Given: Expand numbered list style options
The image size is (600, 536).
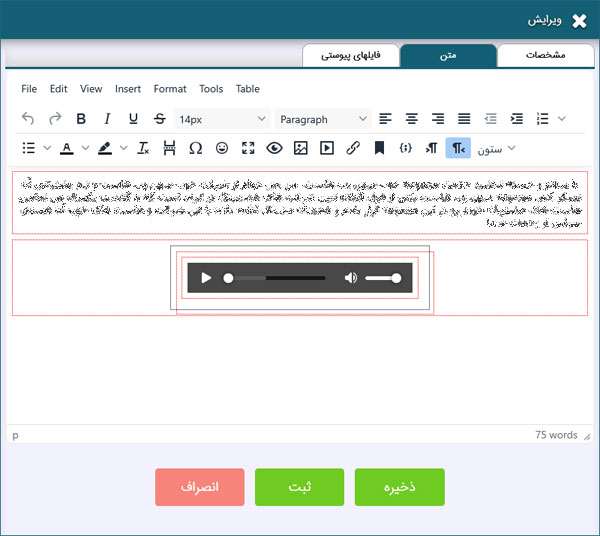Looking at the screenshot, I should [x=561, y=119].
